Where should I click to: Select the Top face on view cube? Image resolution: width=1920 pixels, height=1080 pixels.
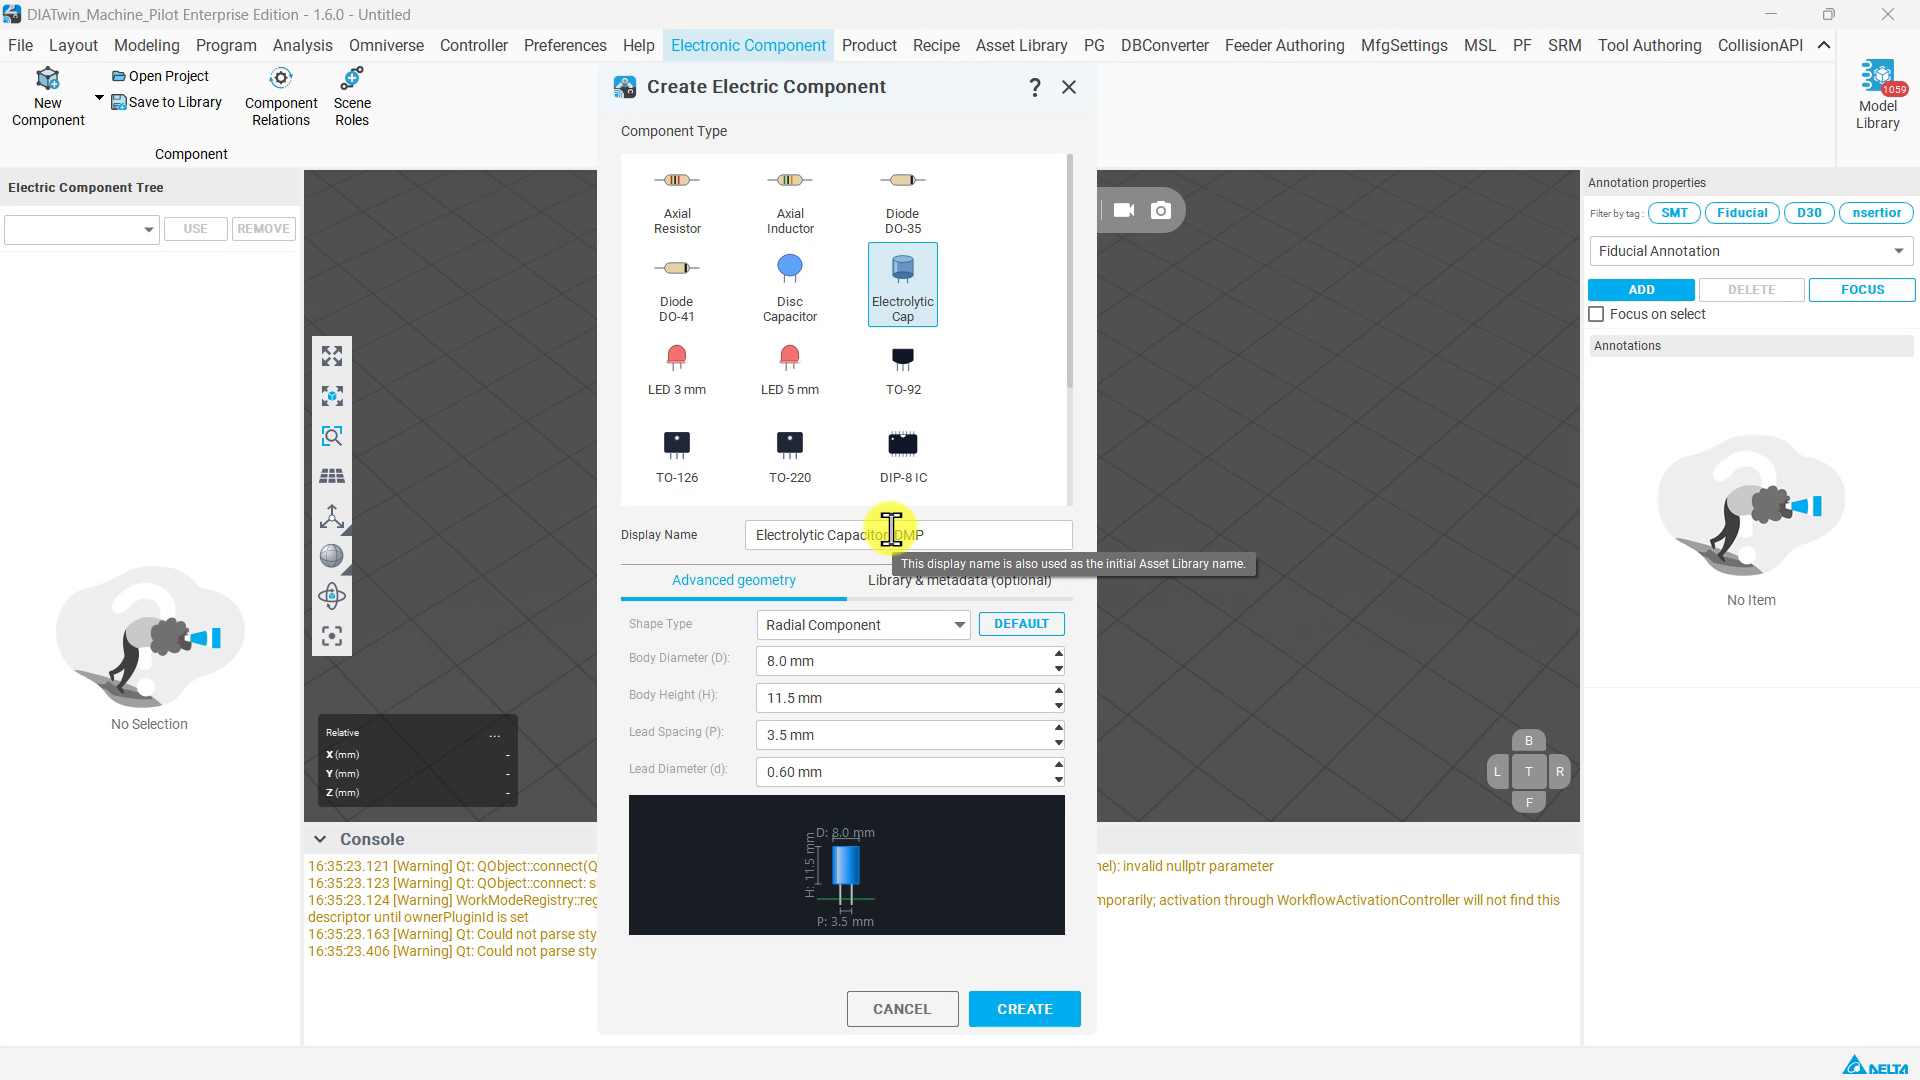coord(1528,772)
